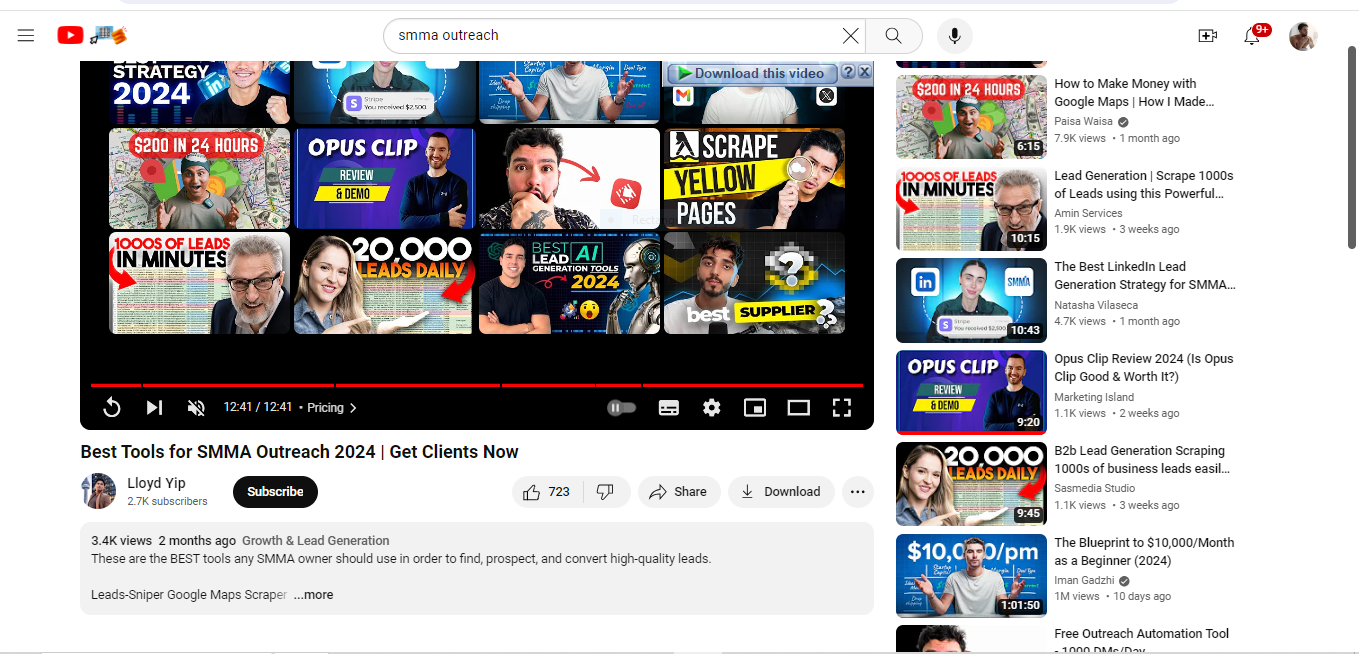The height and width of the screenshot is (654, 1359).
Task: Close the download overlay bar
Action: click(864, 72)
